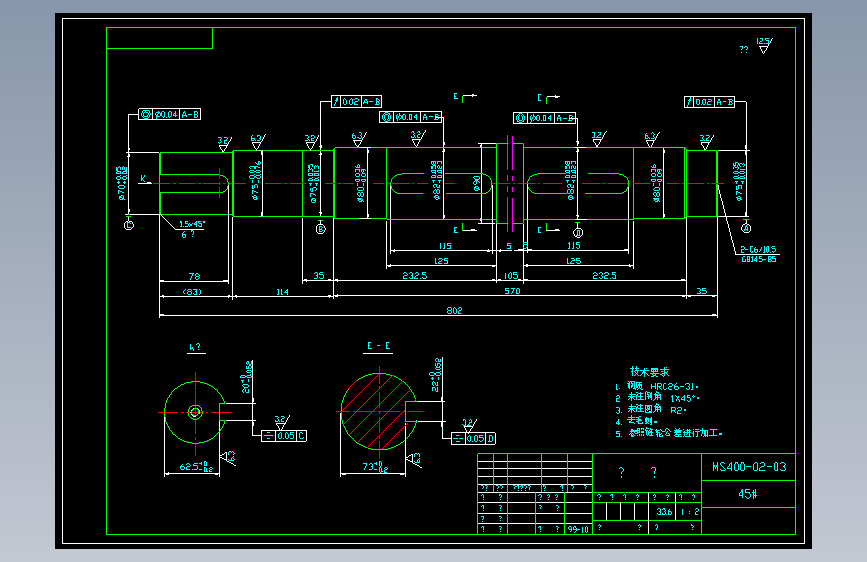
Task: Select the symmetry tolerance frame 0.05 C
Action: coord(284,436)
